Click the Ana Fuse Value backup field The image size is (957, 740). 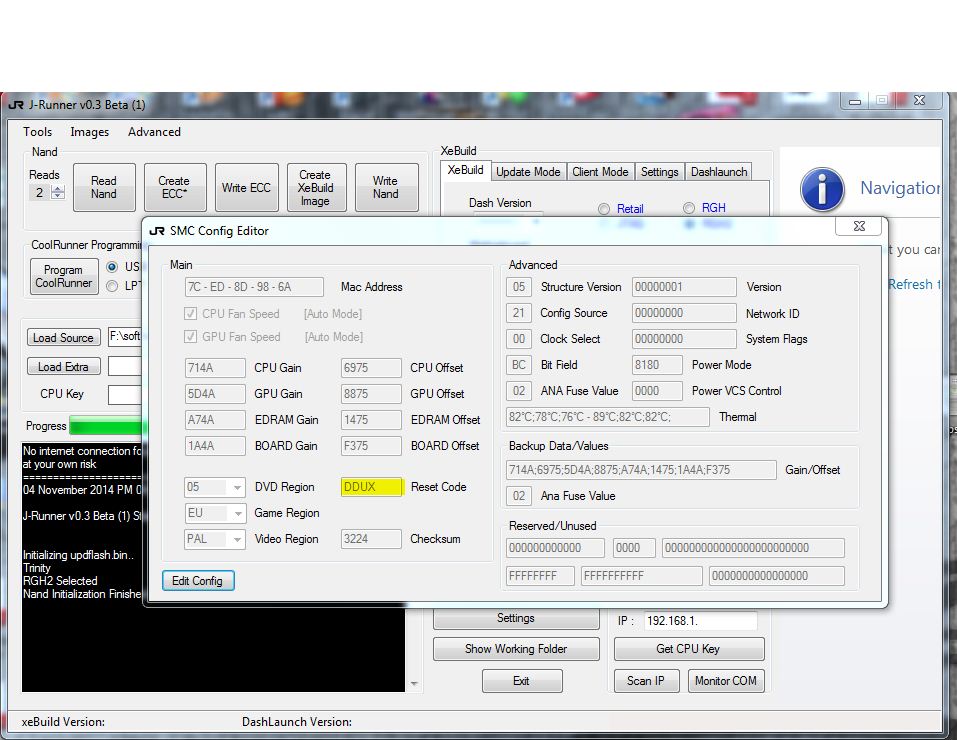[519, 496]
